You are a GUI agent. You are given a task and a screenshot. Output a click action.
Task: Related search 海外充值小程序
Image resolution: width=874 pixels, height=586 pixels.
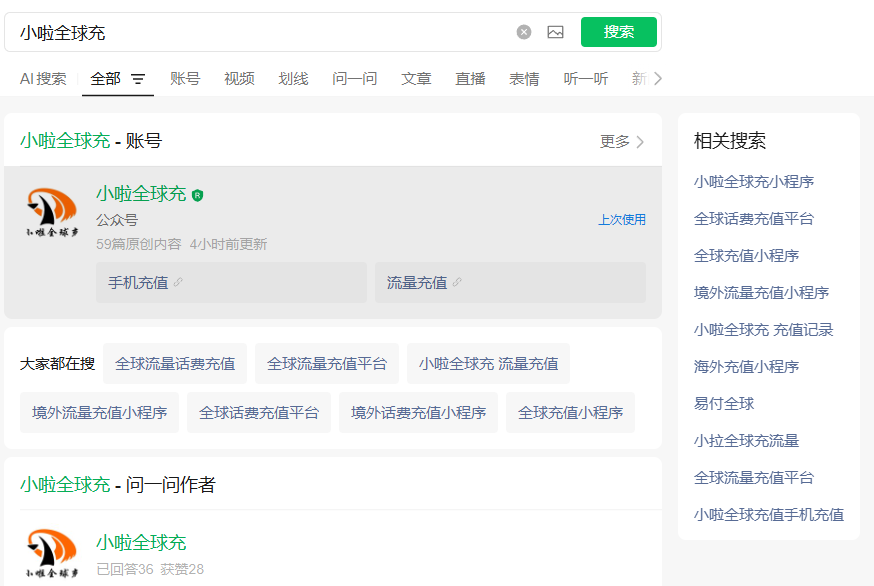(746, 367)
